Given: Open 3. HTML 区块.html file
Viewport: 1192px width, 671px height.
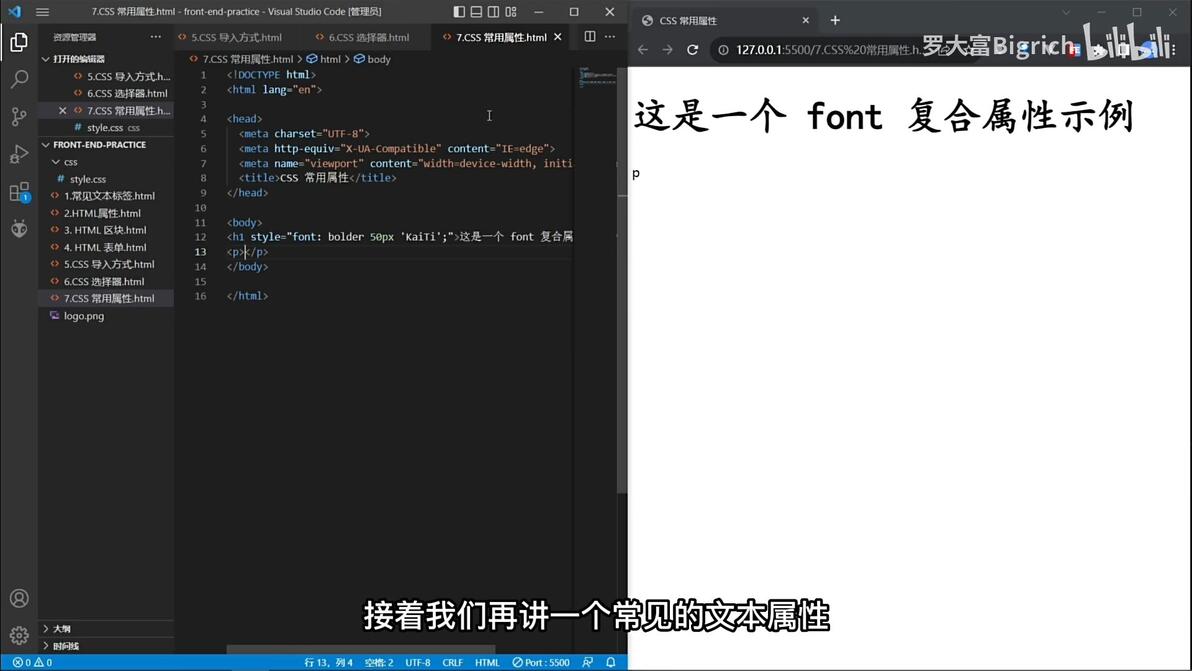Looking at the screenshot, I should (x=105, y=230).
